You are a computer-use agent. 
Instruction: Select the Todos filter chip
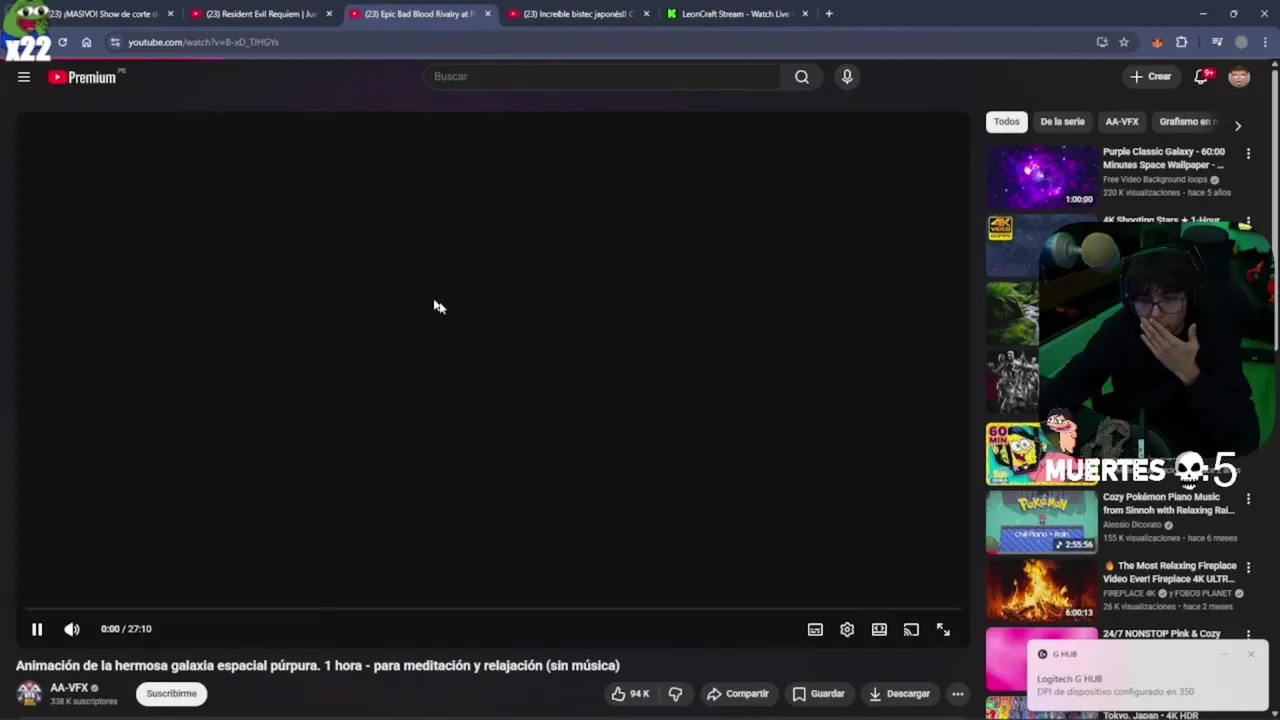[x=1007, y=122]
